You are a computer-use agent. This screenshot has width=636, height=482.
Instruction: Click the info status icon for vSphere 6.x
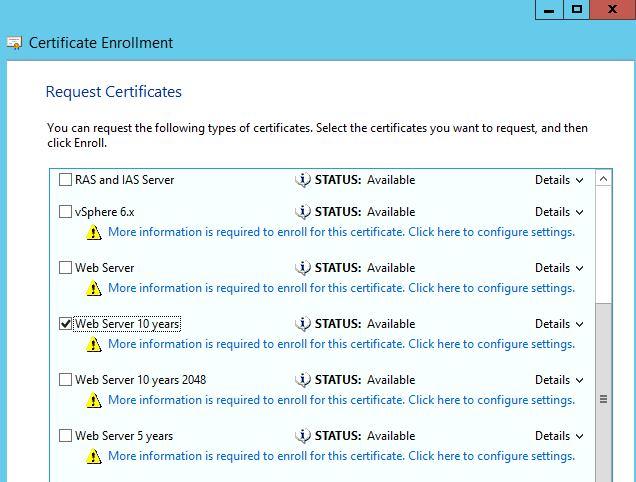coord(304,212)
